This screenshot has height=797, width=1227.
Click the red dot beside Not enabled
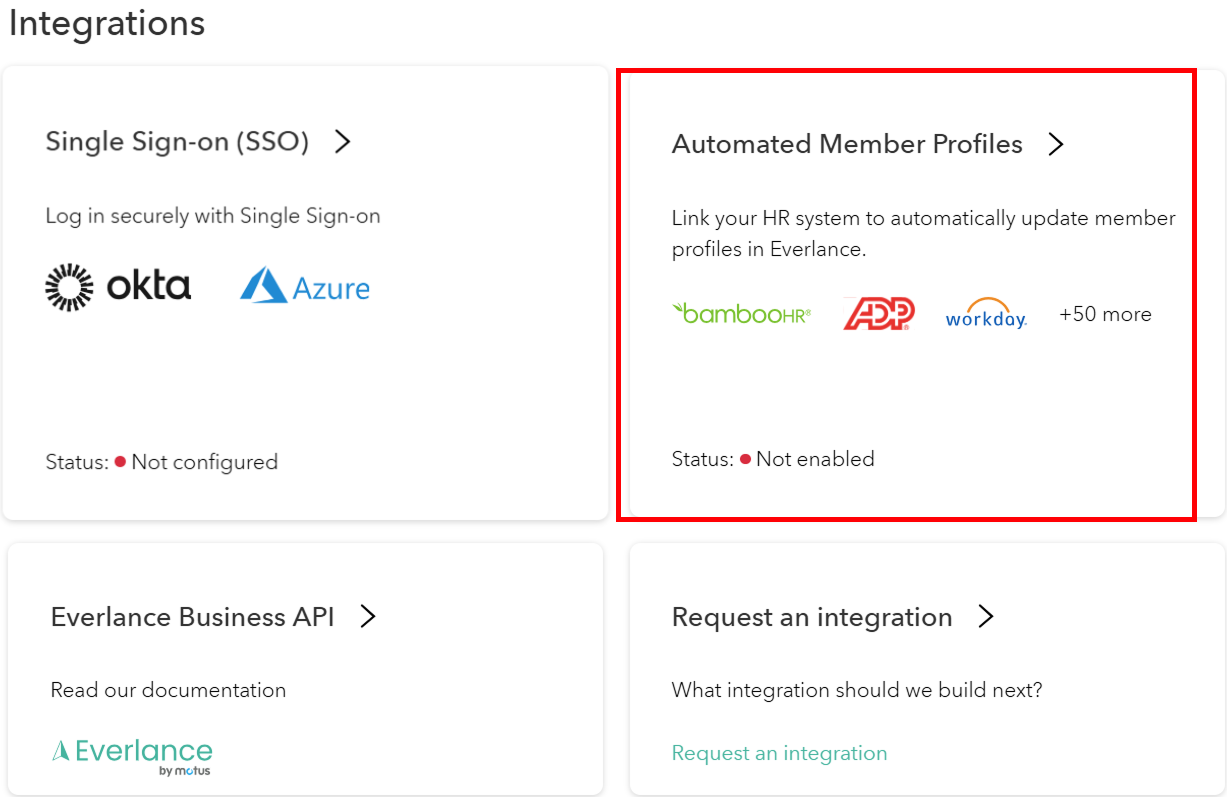(x=745, y=460)
